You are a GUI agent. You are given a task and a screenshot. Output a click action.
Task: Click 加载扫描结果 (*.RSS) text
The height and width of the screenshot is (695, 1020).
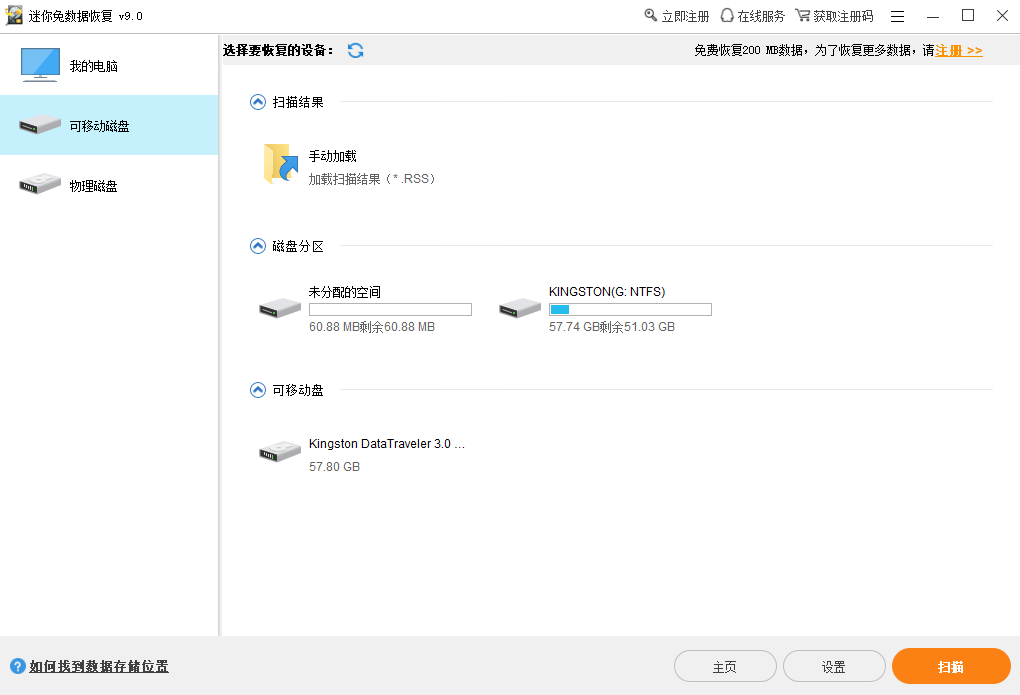point(371,179)
